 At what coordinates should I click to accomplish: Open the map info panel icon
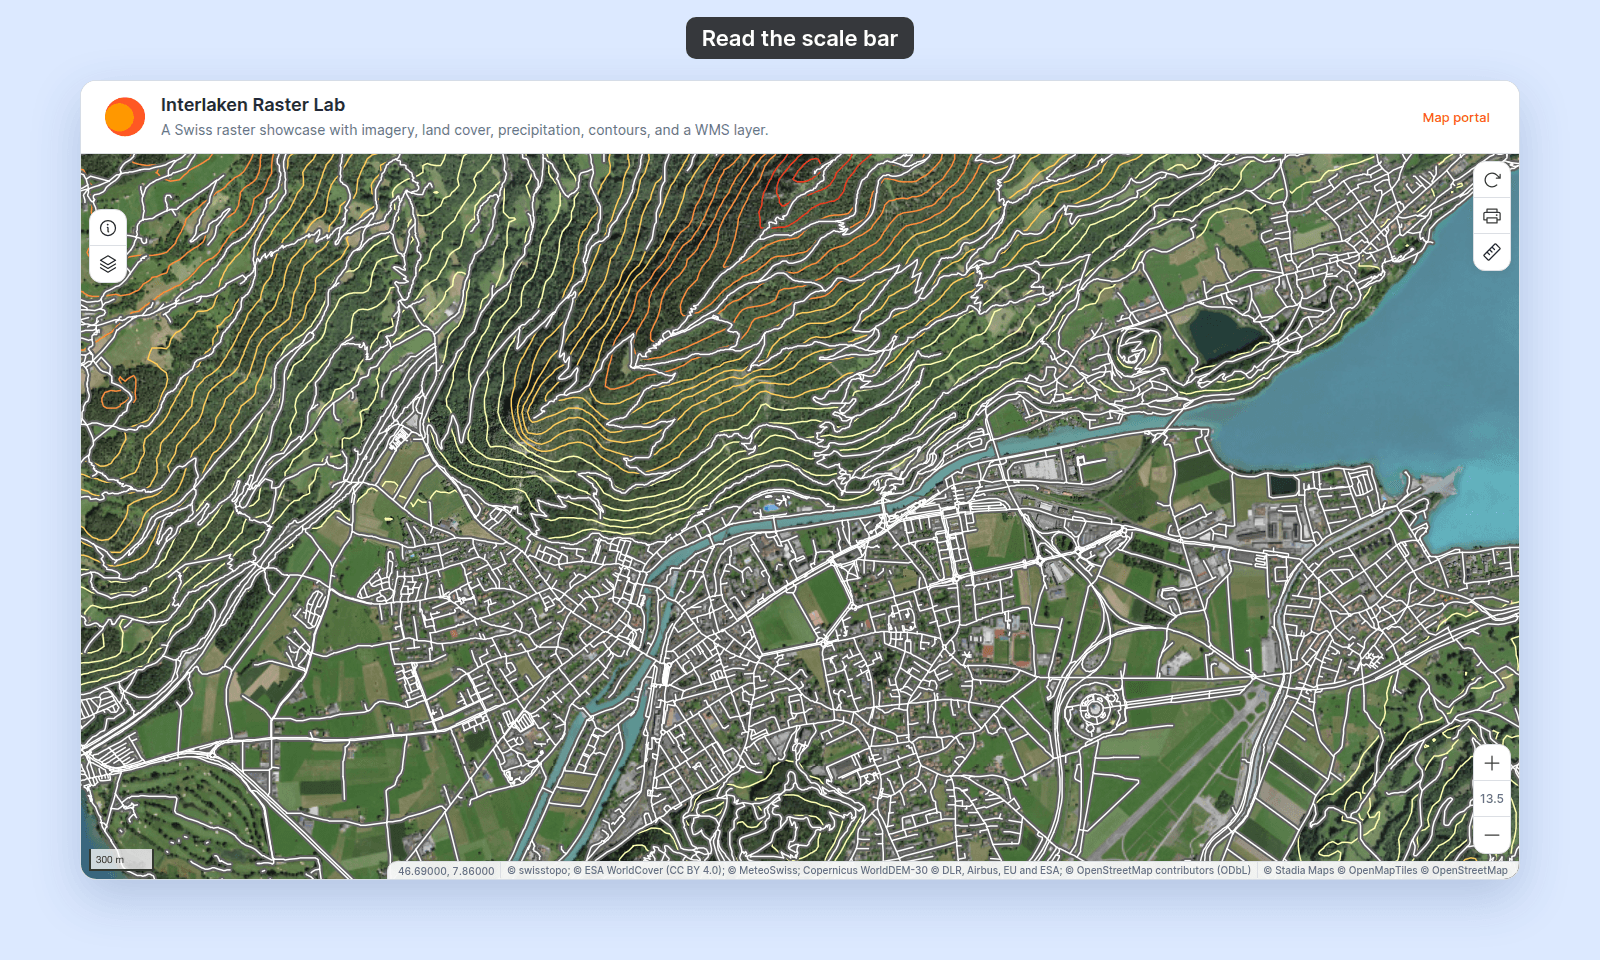108,228
